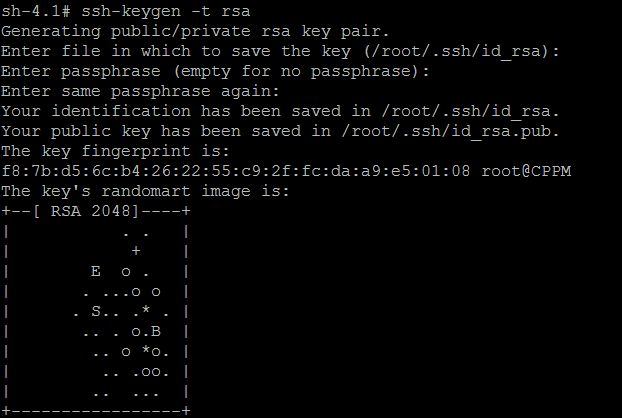Click the word 'passphrase' in the same-passphrase line

(x=160, y=92)
